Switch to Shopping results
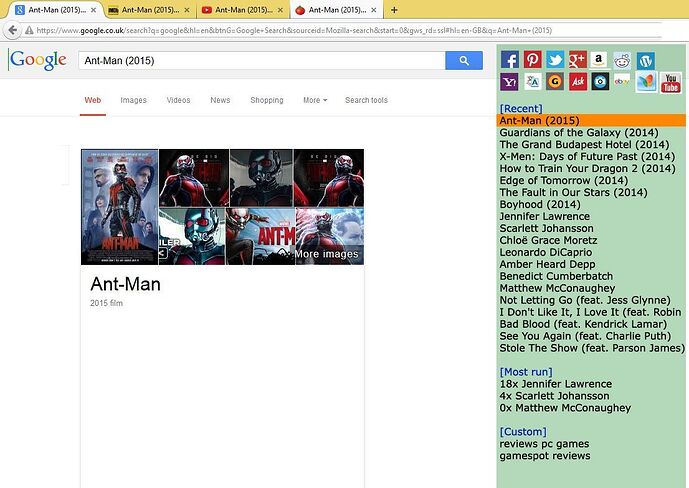This screenshot has height=488, width=689. point(267,100)
